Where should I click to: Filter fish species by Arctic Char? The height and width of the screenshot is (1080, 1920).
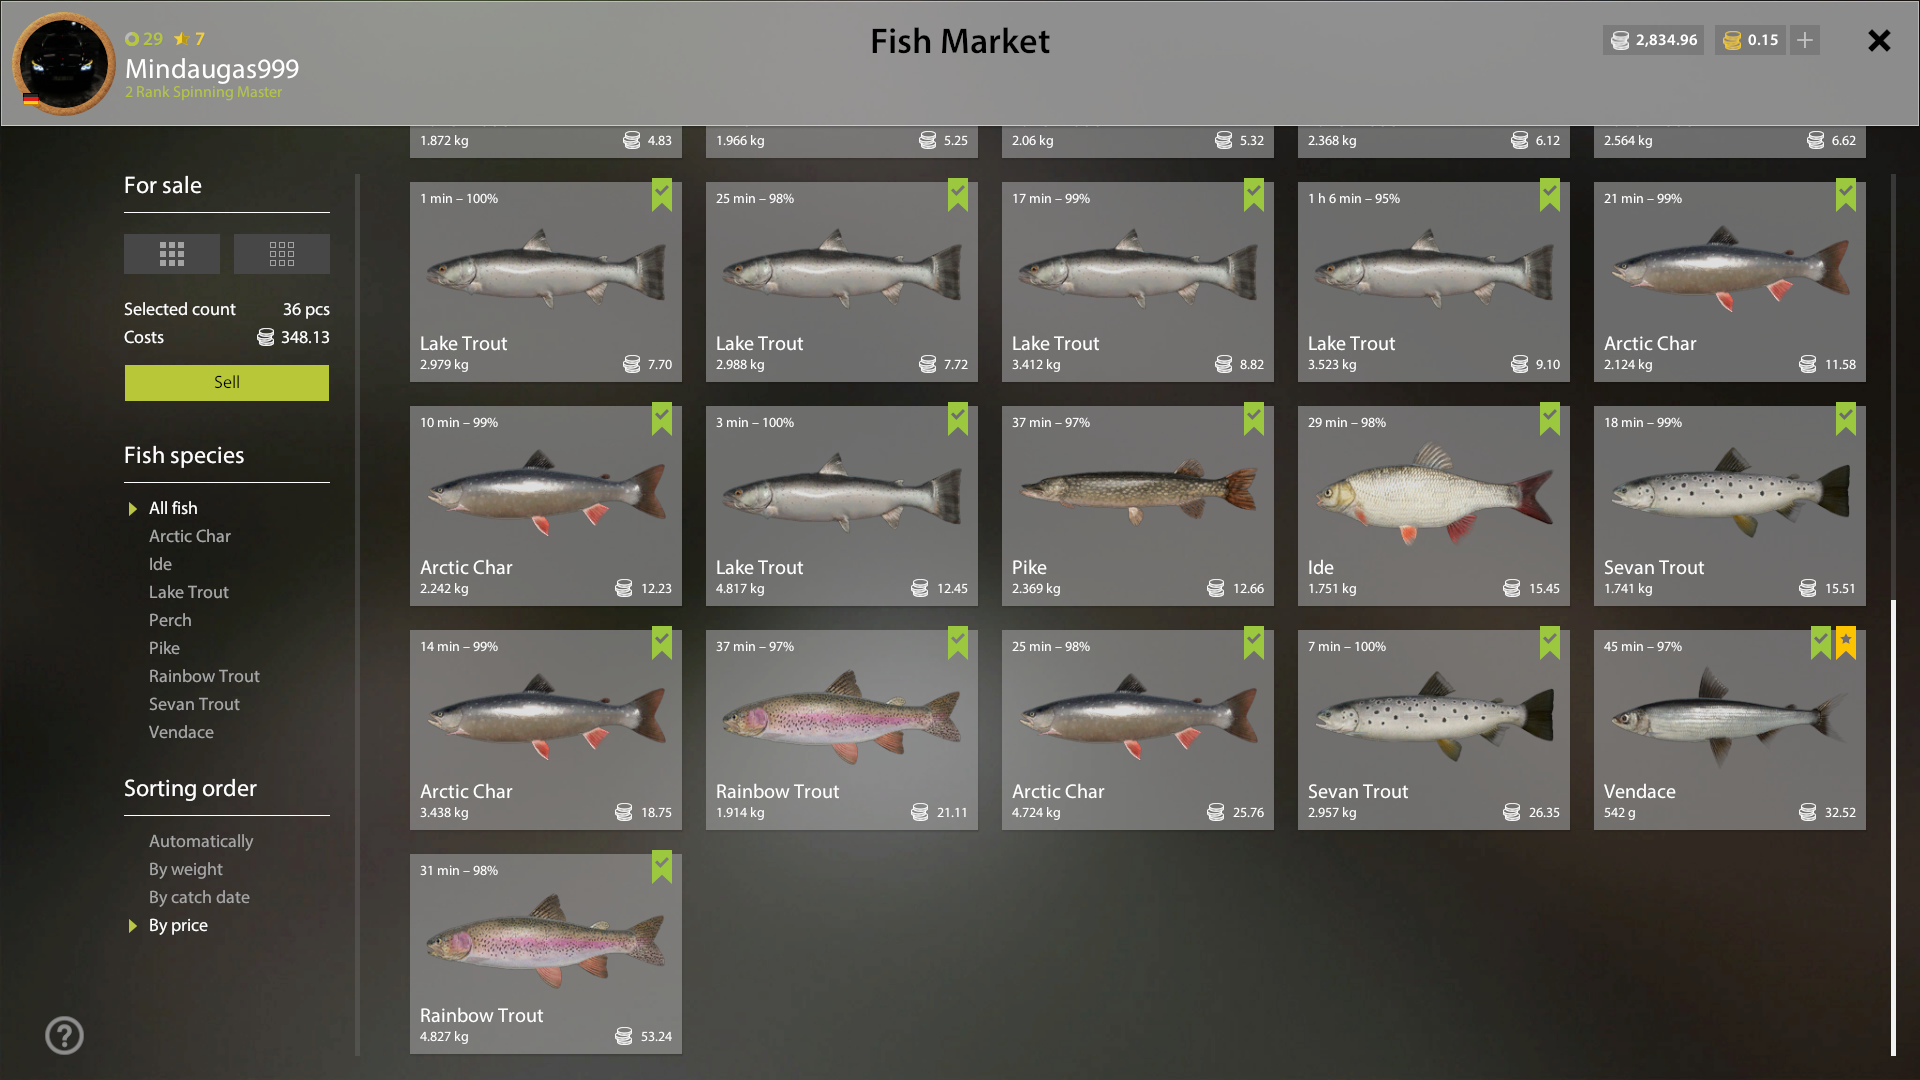click(x=190, y=536)
